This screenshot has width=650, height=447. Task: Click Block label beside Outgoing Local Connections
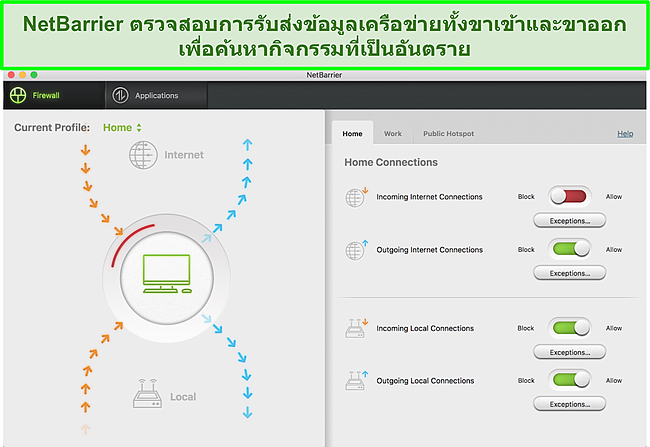pyautogui.click(x=526, y=380)
